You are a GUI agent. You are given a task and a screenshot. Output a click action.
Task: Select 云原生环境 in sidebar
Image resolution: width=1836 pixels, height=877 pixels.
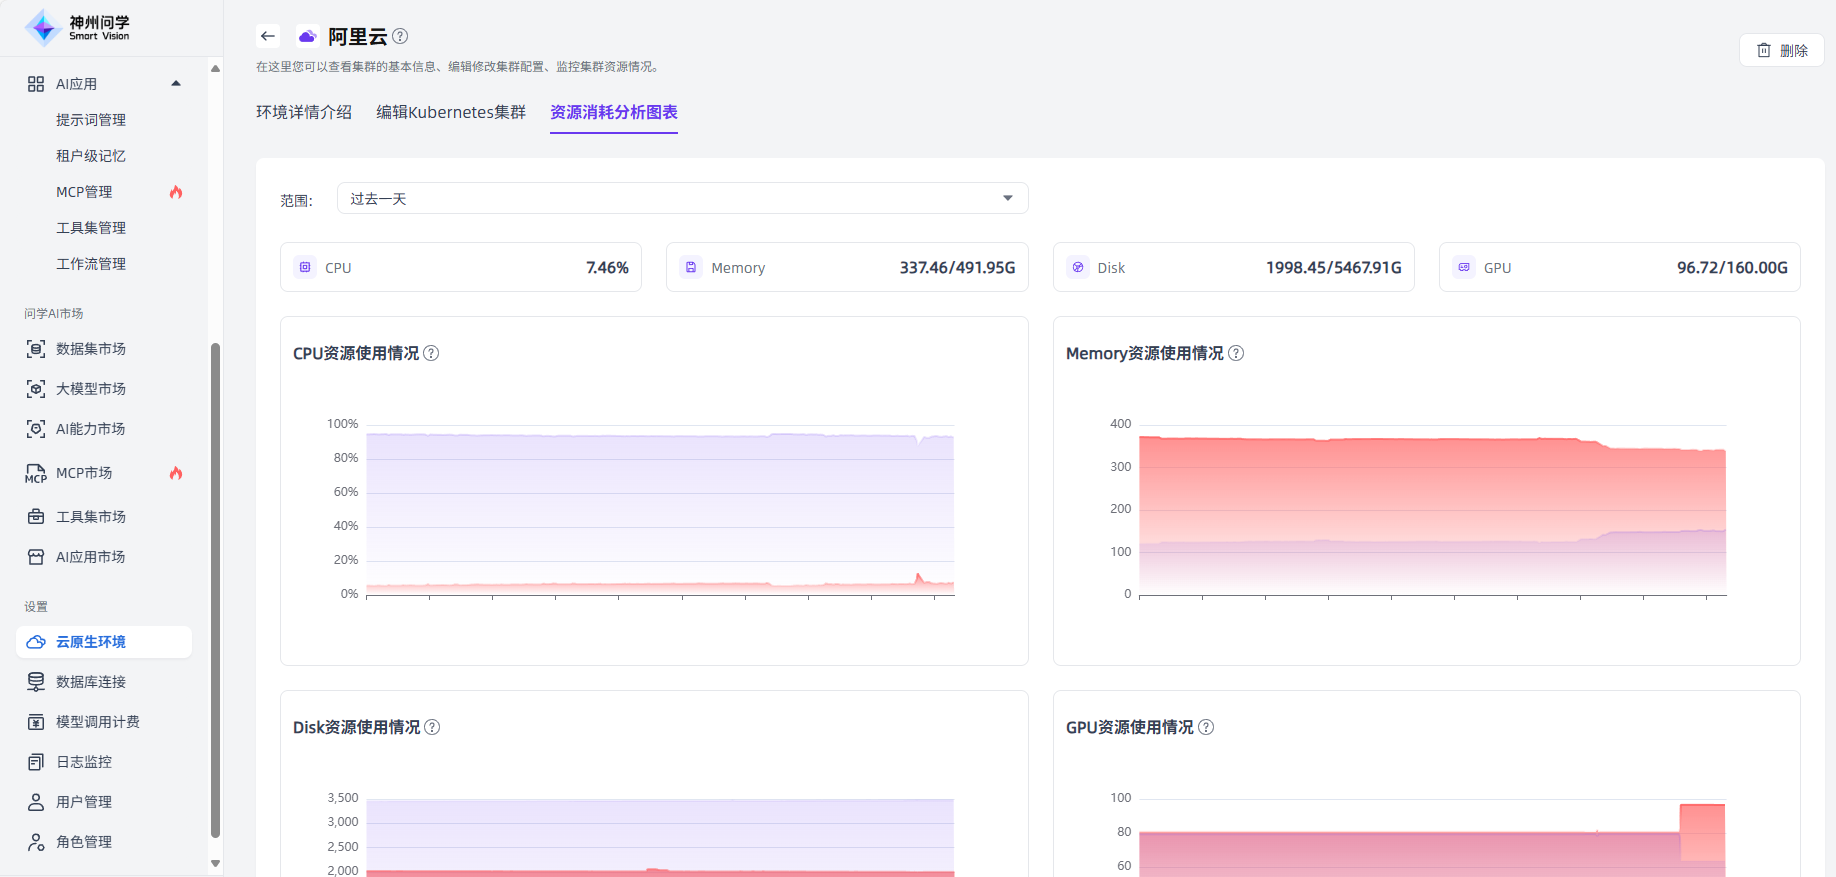coord(104,642)
